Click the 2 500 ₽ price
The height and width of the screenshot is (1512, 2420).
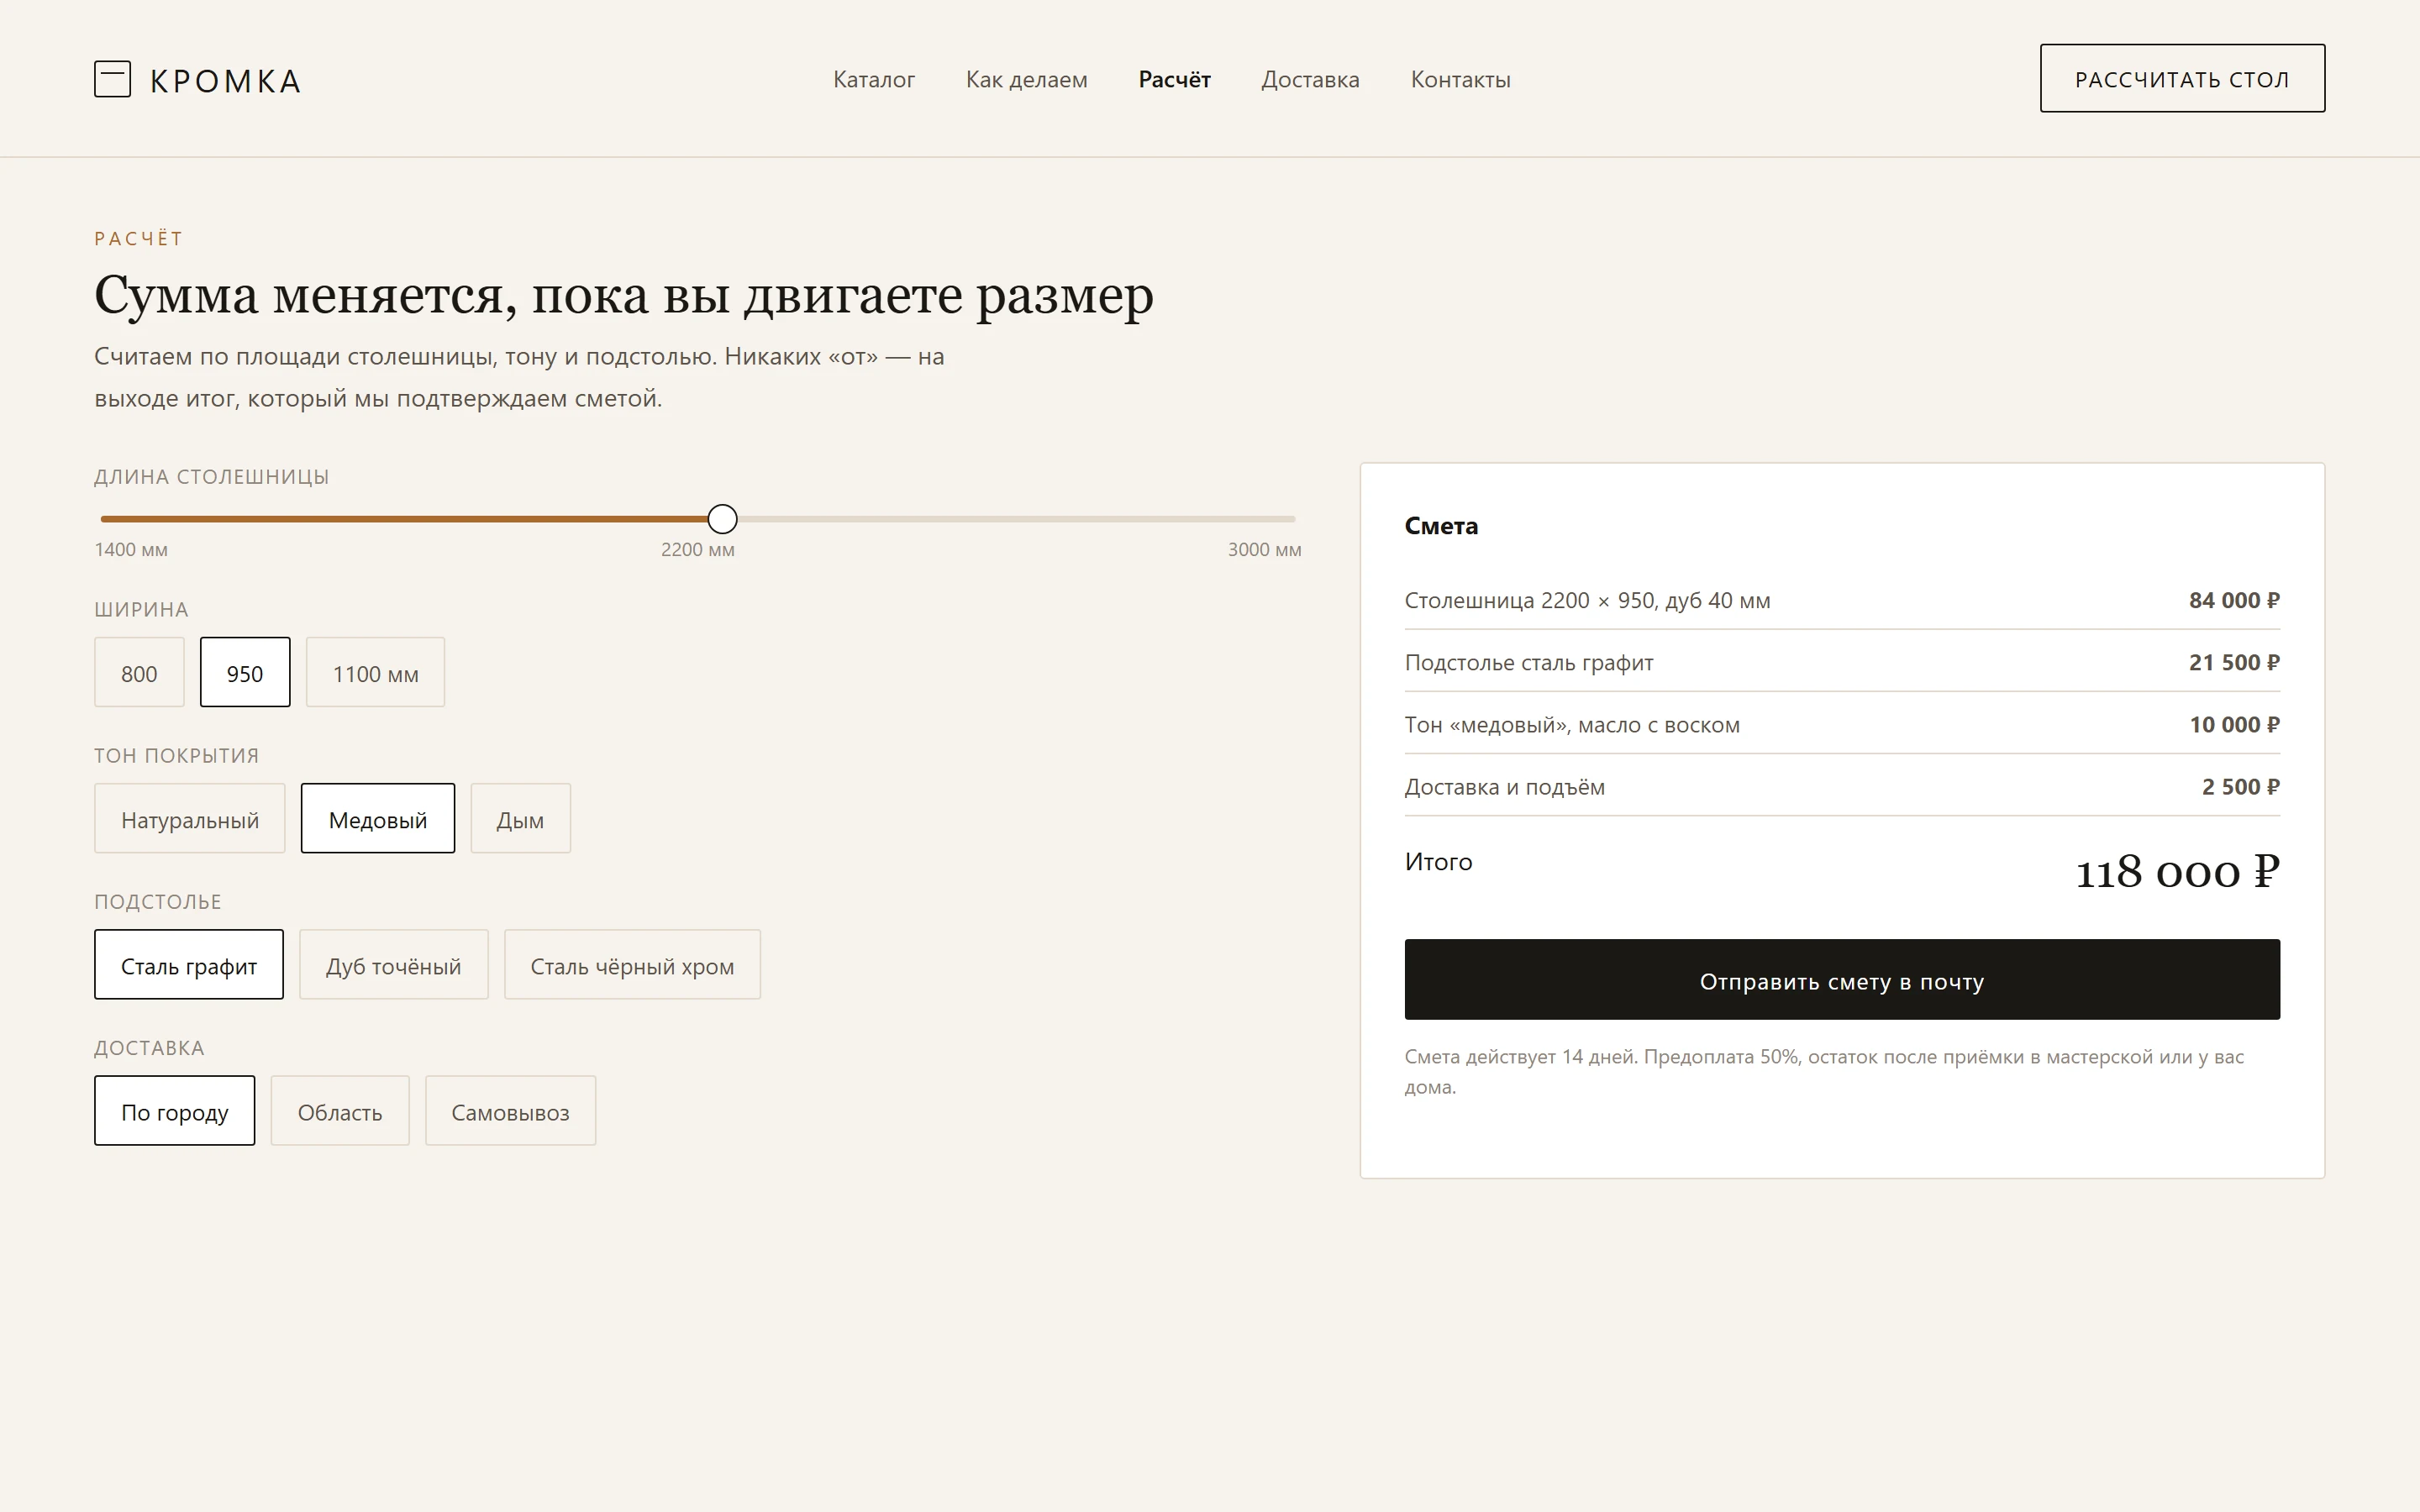coord(2240,786)
